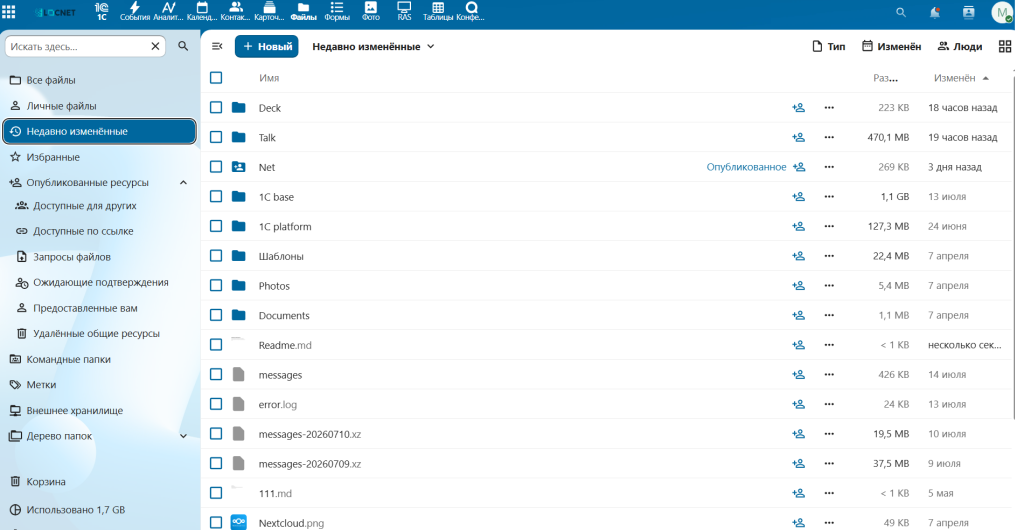Switch to grid view icon

pyautogui.click(x=1005, y=46)
